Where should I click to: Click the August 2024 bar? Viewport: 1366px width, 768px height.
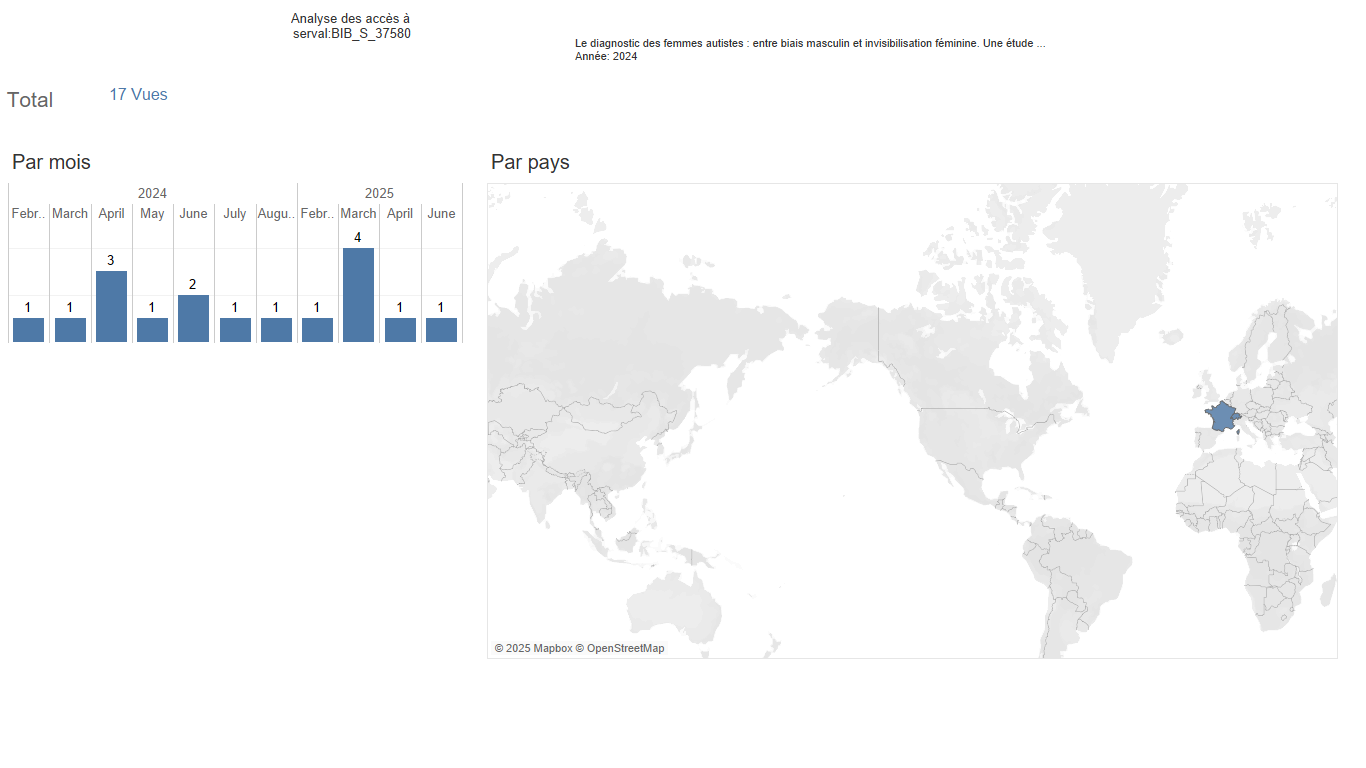[x=276, y=330]
